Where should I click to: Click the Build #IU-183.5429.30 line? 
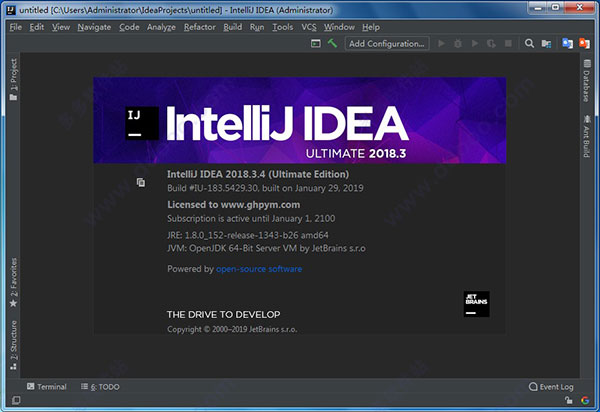point(265,188)
